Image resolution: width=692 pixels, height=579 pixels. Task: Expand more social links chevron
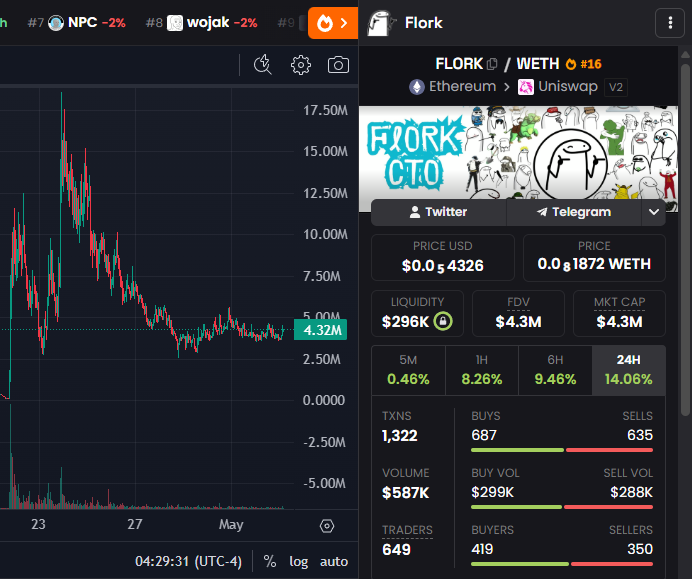(654, 212)
